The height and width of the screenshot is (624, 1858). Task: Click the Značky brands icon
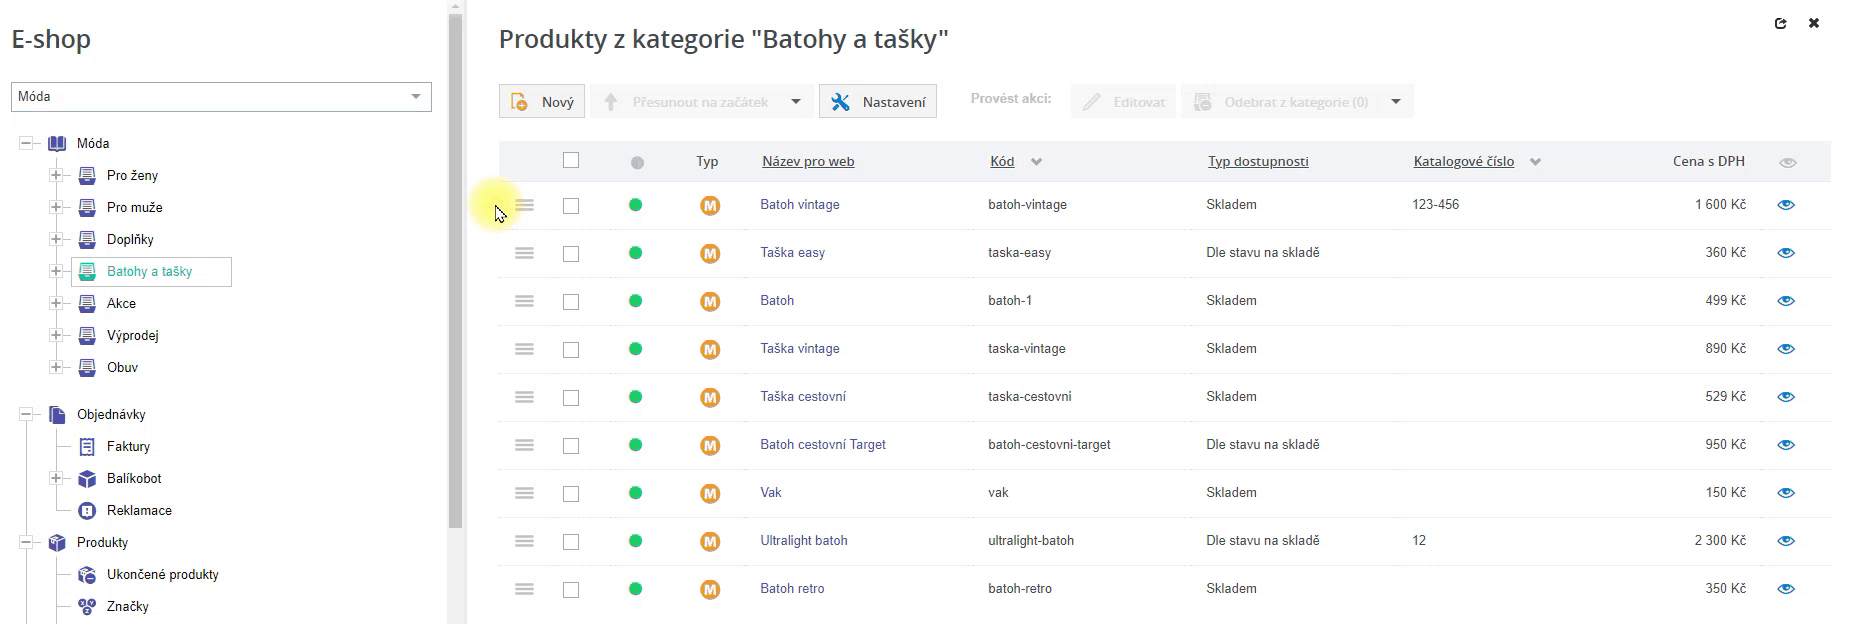click(x=87, y=607)
